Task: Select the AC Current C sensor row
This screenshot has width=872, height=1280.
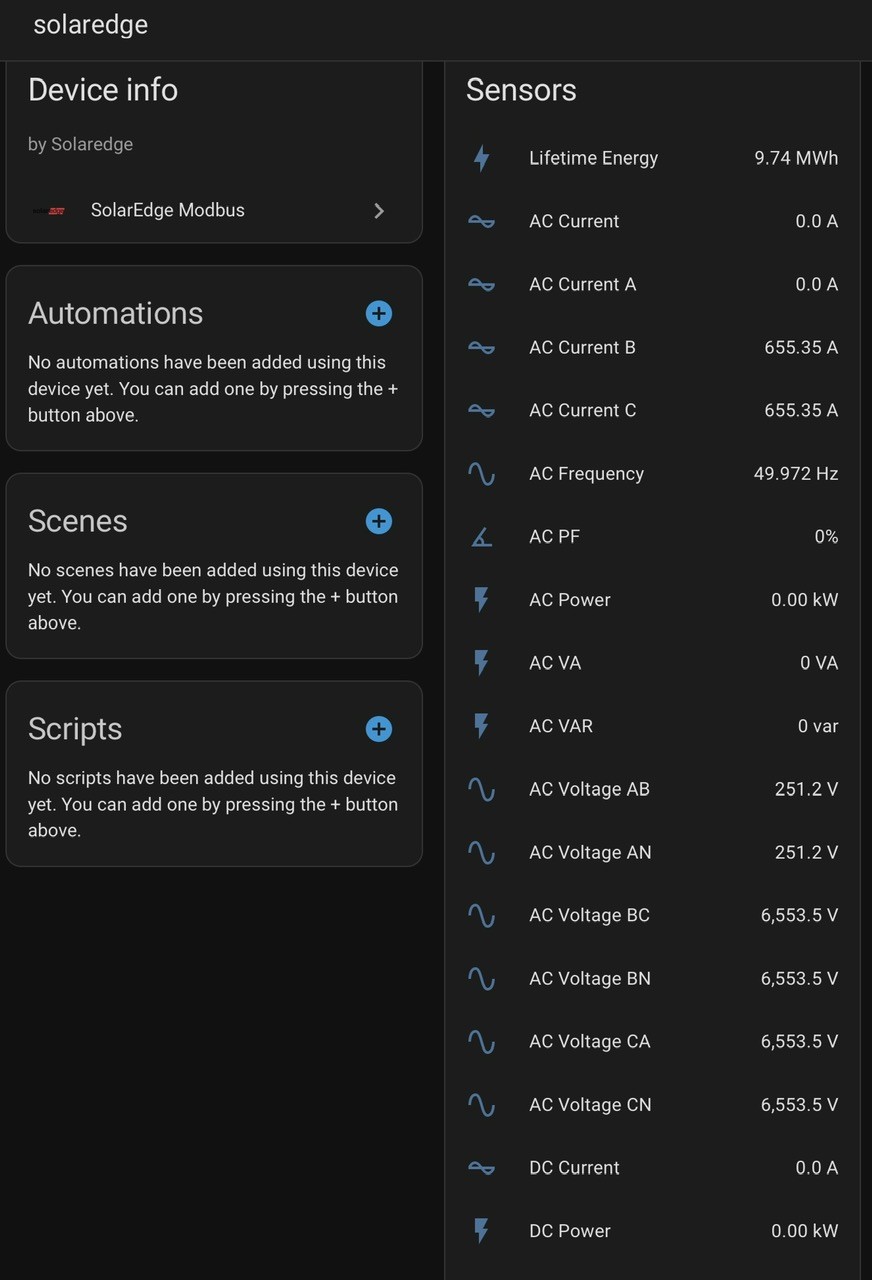Action: (653, 411)
